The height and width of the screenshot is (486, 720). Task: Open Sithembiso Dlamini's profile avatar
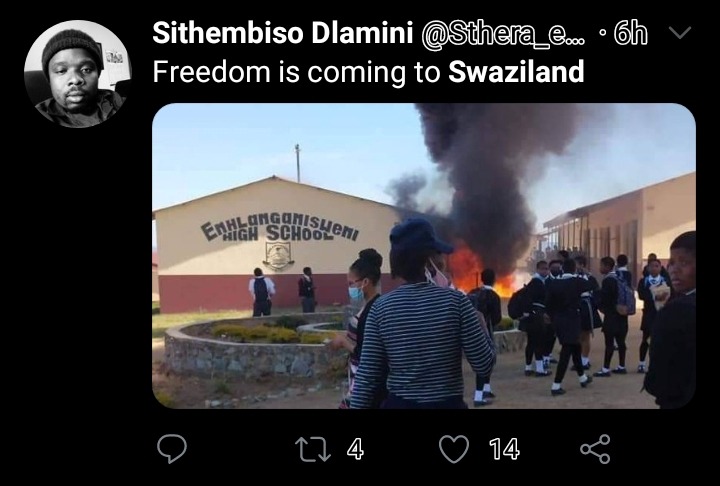click(x=78, y=74)
